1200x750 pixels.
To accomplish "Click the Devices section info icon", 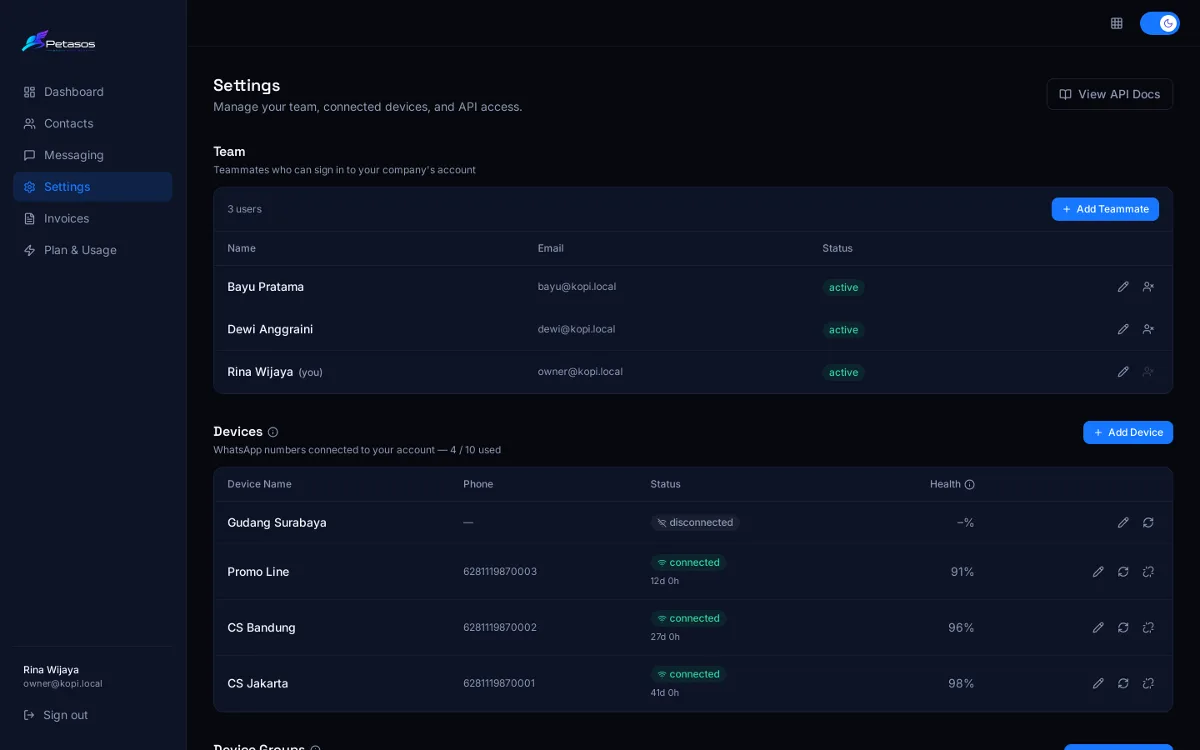I will [273, 432].
